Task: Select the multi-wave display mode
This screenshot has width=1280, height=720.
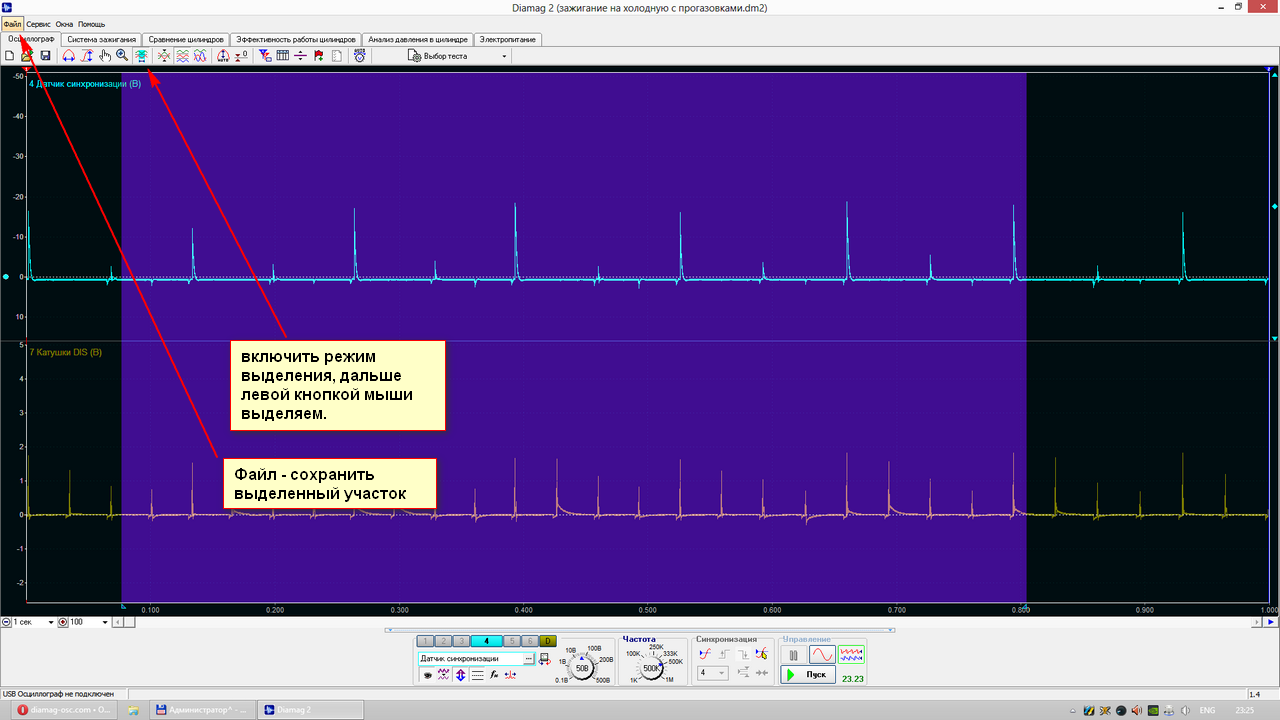Action: pos(852,655)
